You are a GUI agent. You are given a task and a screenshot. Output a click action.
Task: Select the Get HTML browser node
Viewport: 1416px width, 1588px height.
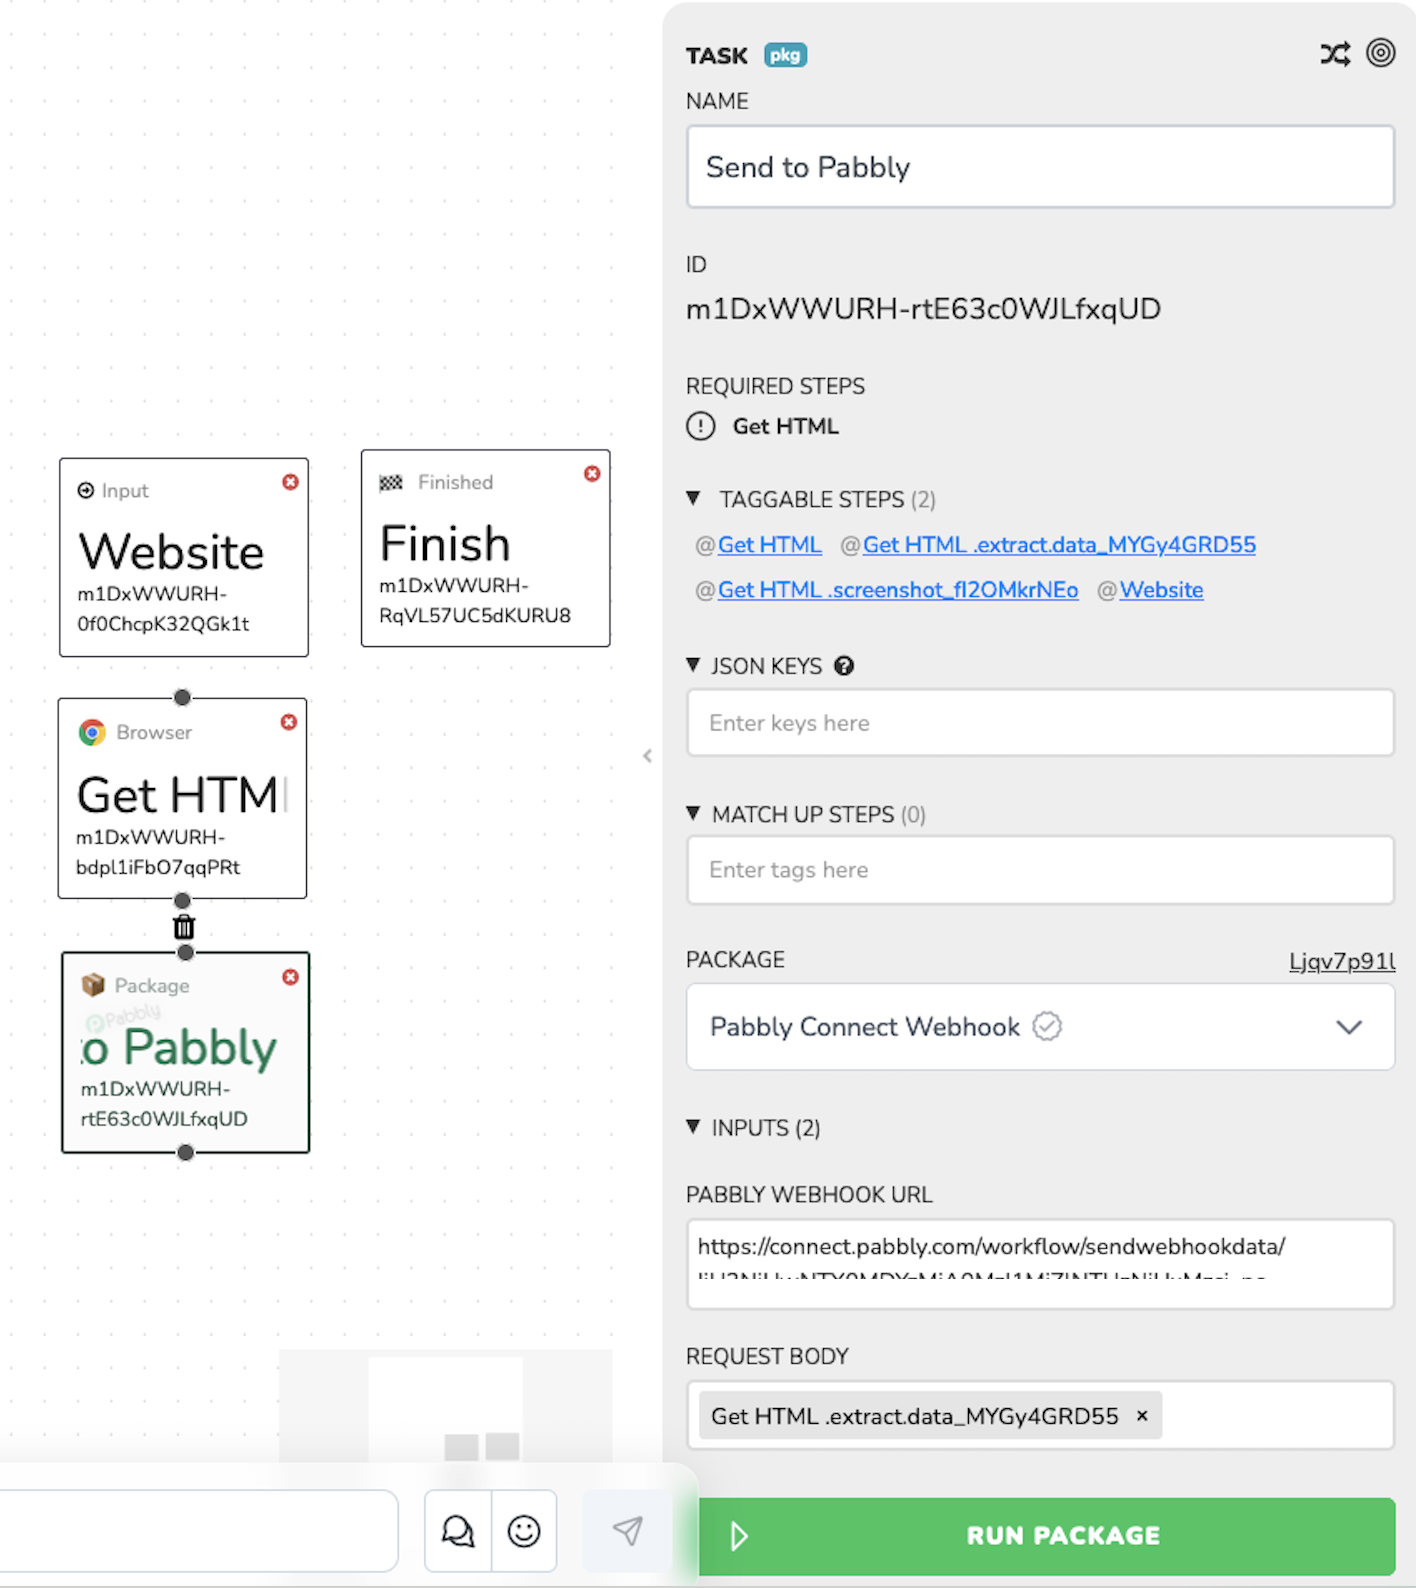point(182,798)
